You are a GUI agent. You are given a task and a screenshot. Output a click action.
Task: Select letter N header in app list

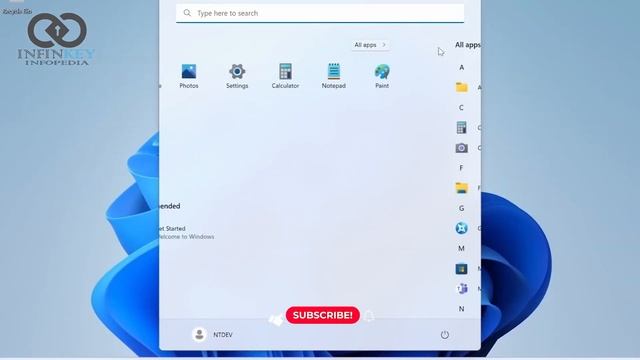pyautogui.click(x=461, y=309)
